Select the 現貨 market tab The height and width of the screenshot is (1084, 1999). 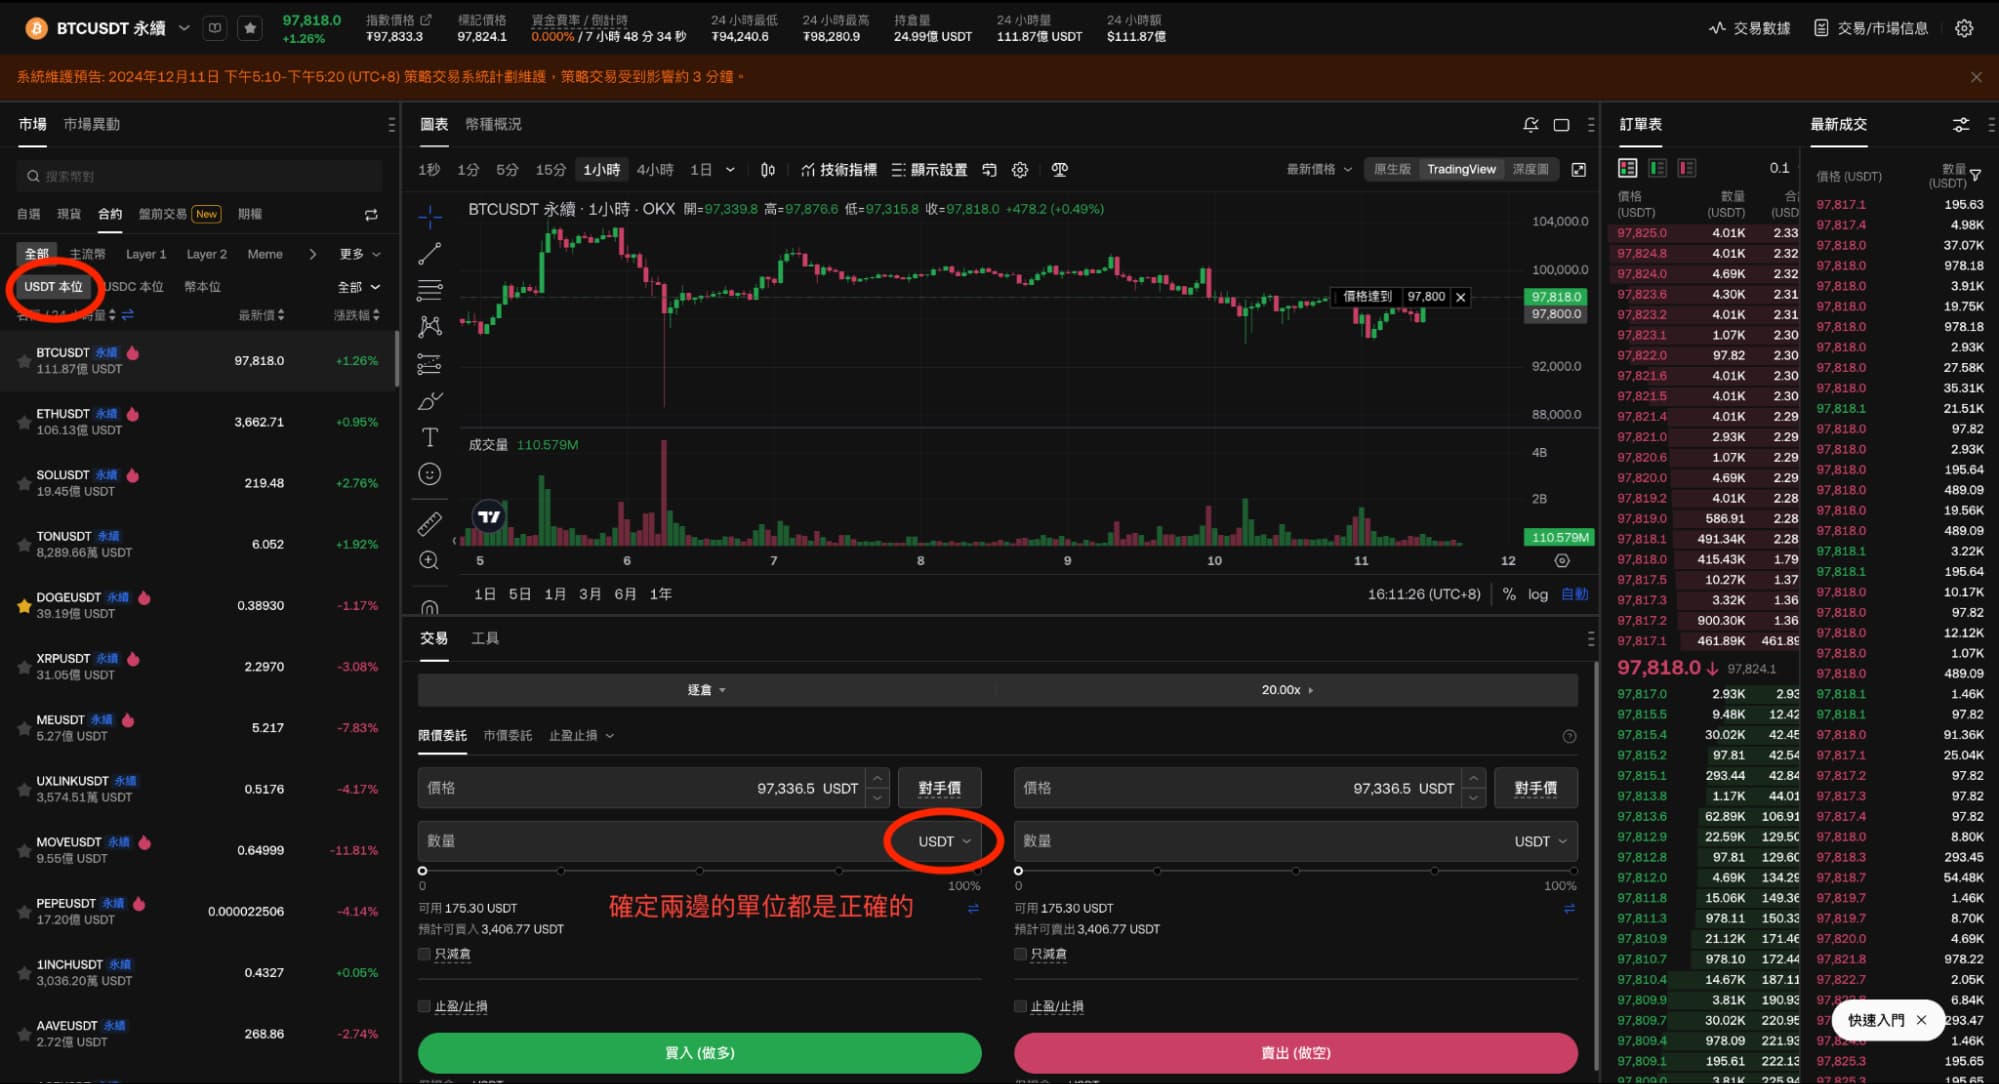(x=68, y=214)
